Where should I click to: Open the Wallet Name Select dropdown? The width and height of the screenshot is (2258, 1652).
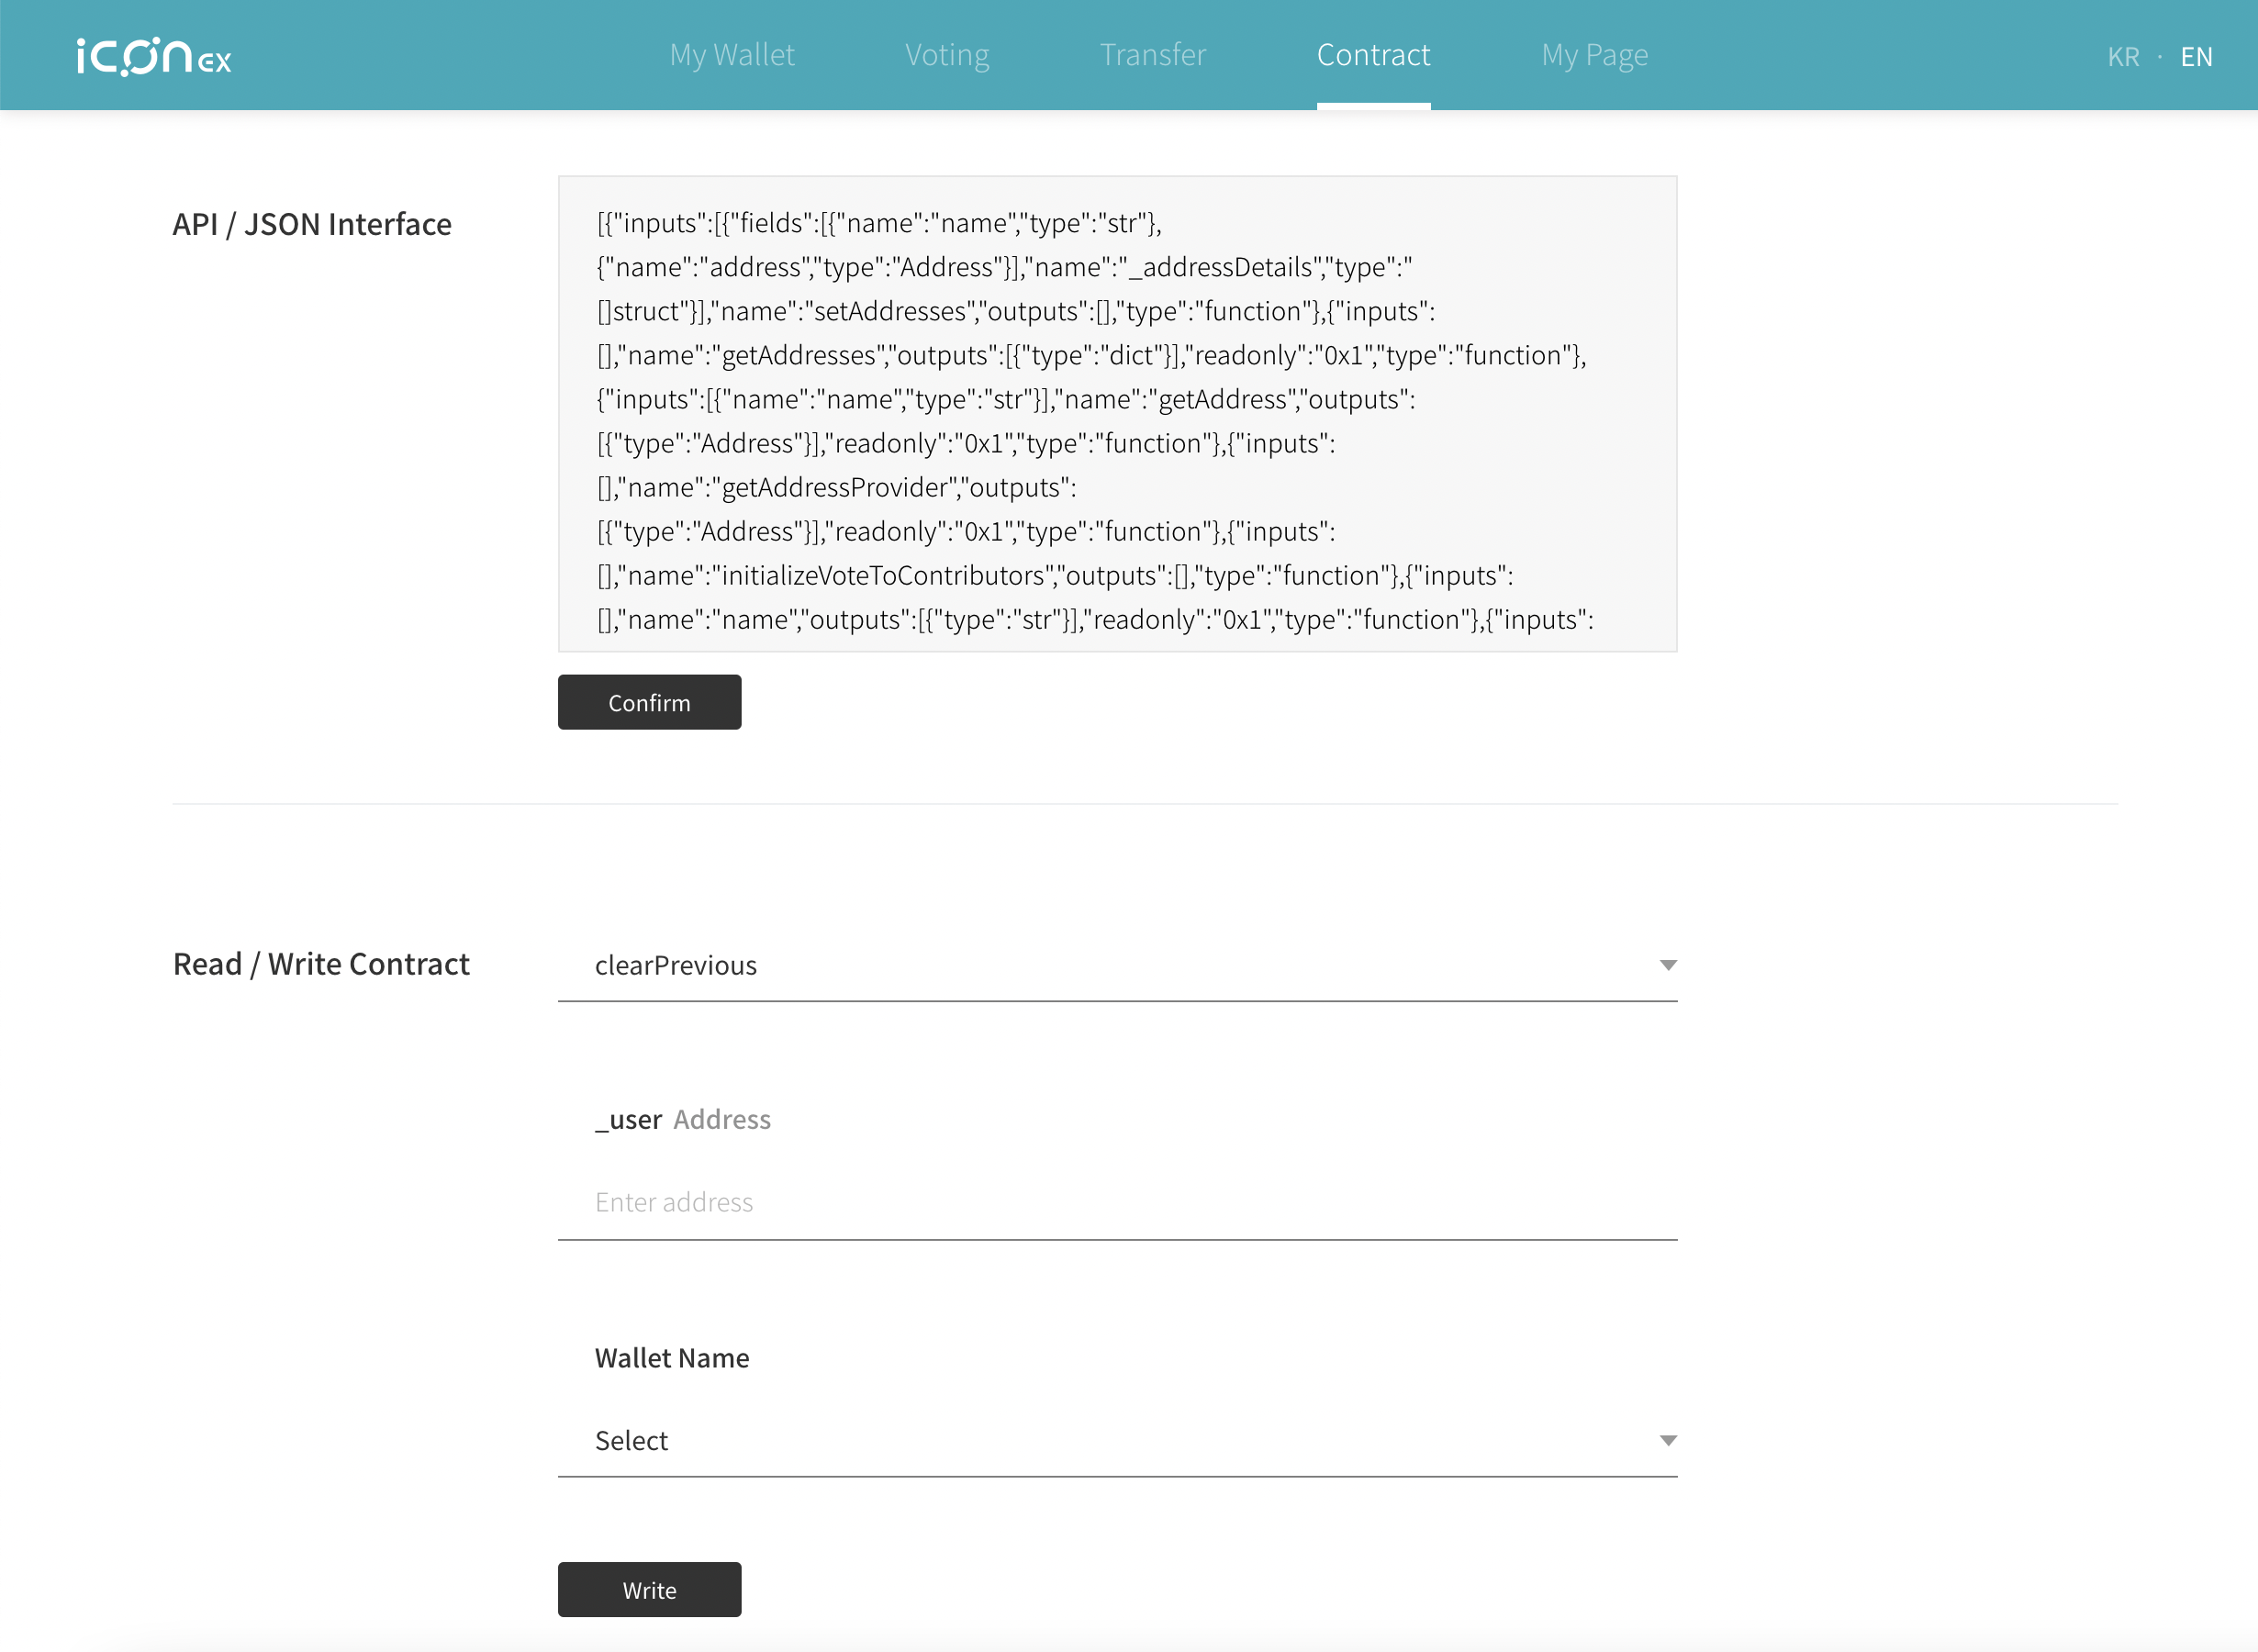pyautogui.click(x=1100, y=1440)
